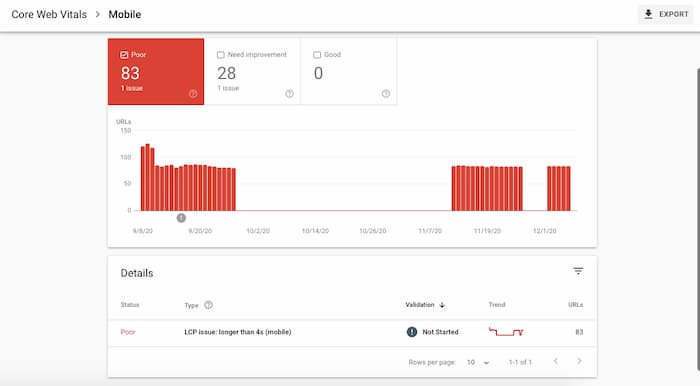The height and width of the screenshot is (386, 700).
Task: Go to previous page arrow
Action: pyautogui.click(x=556, y=361)
